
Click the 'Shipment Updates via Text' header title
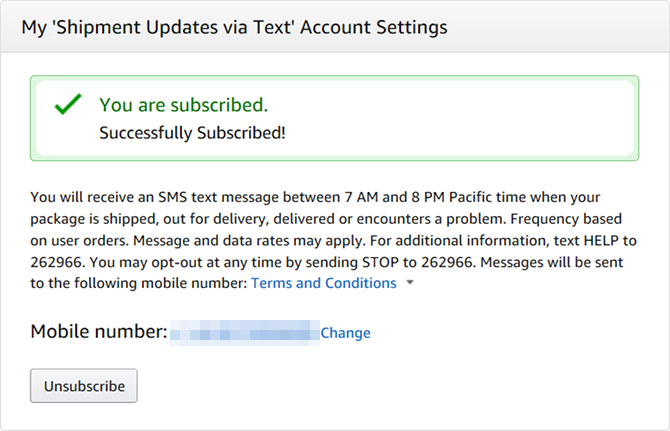[234, 26]
